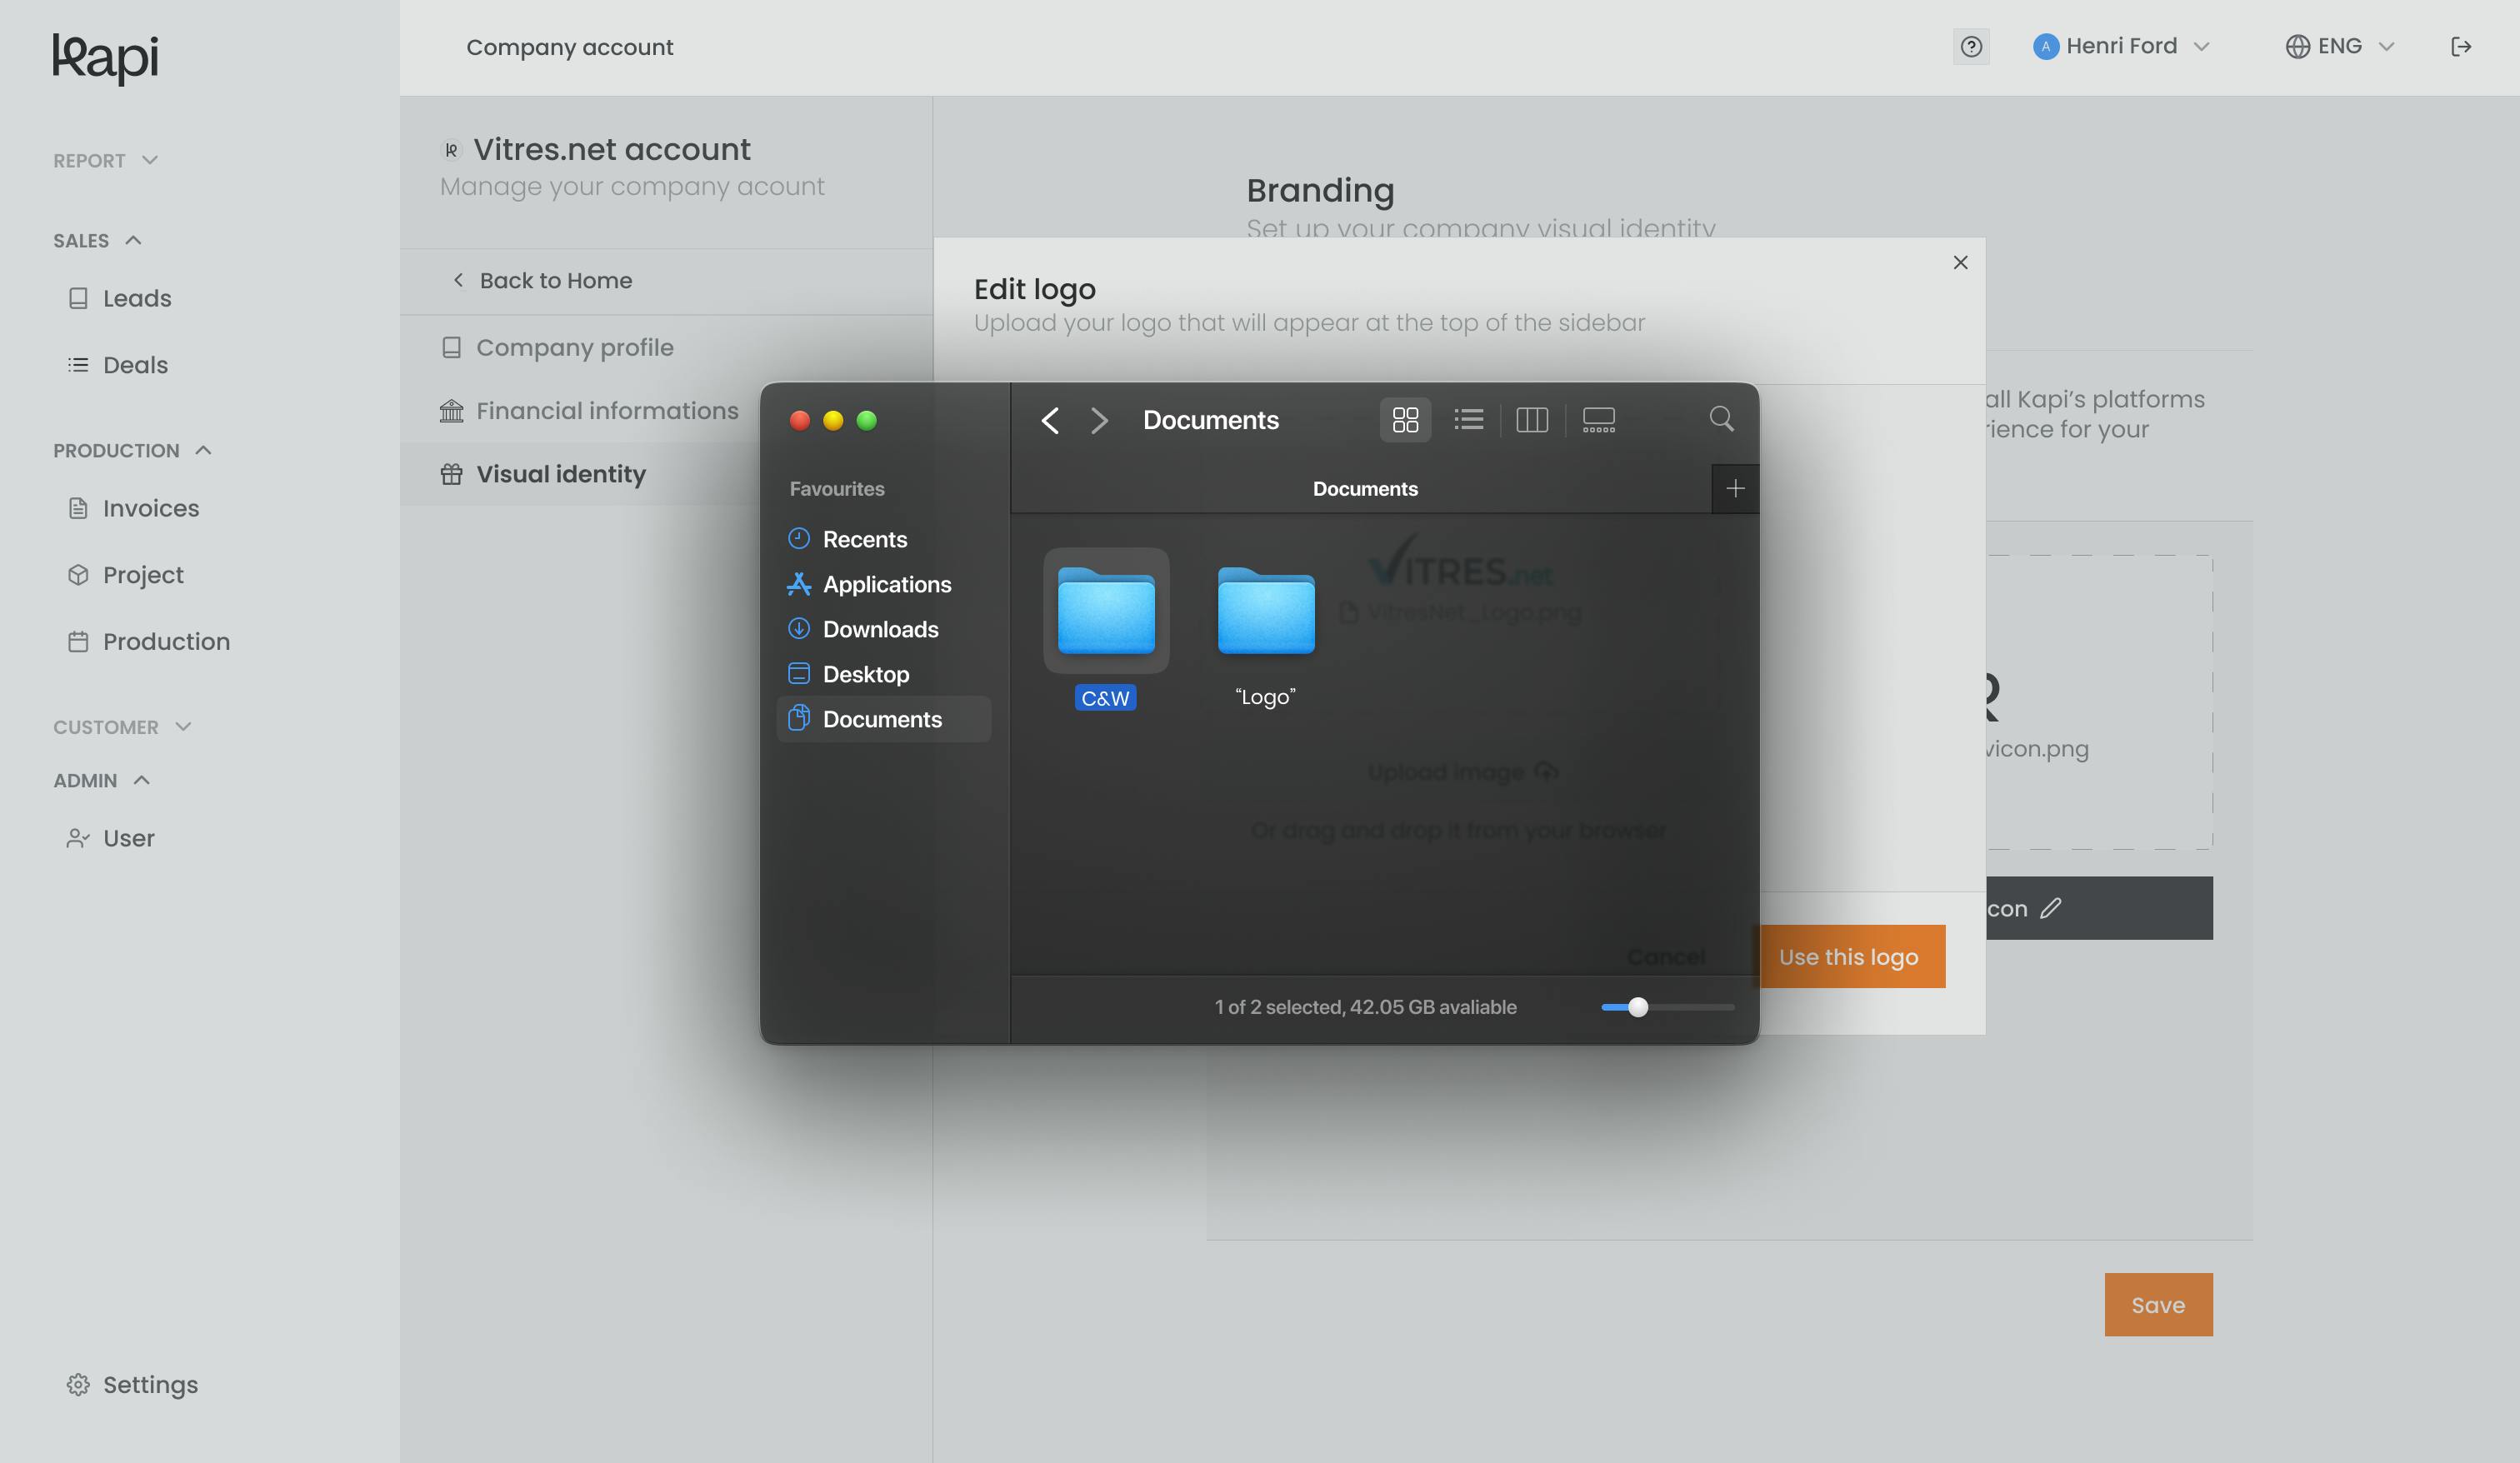Viewport: 2520px width, 1463px height.
Task: Click Use this logo button
Action: pos(1853,957)
